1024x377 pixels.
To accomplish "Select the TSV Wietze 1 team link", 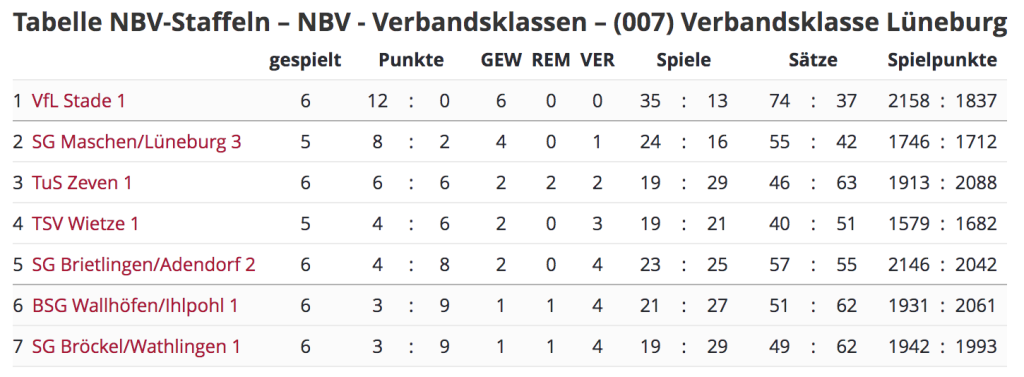I will (x=85, y=223).
